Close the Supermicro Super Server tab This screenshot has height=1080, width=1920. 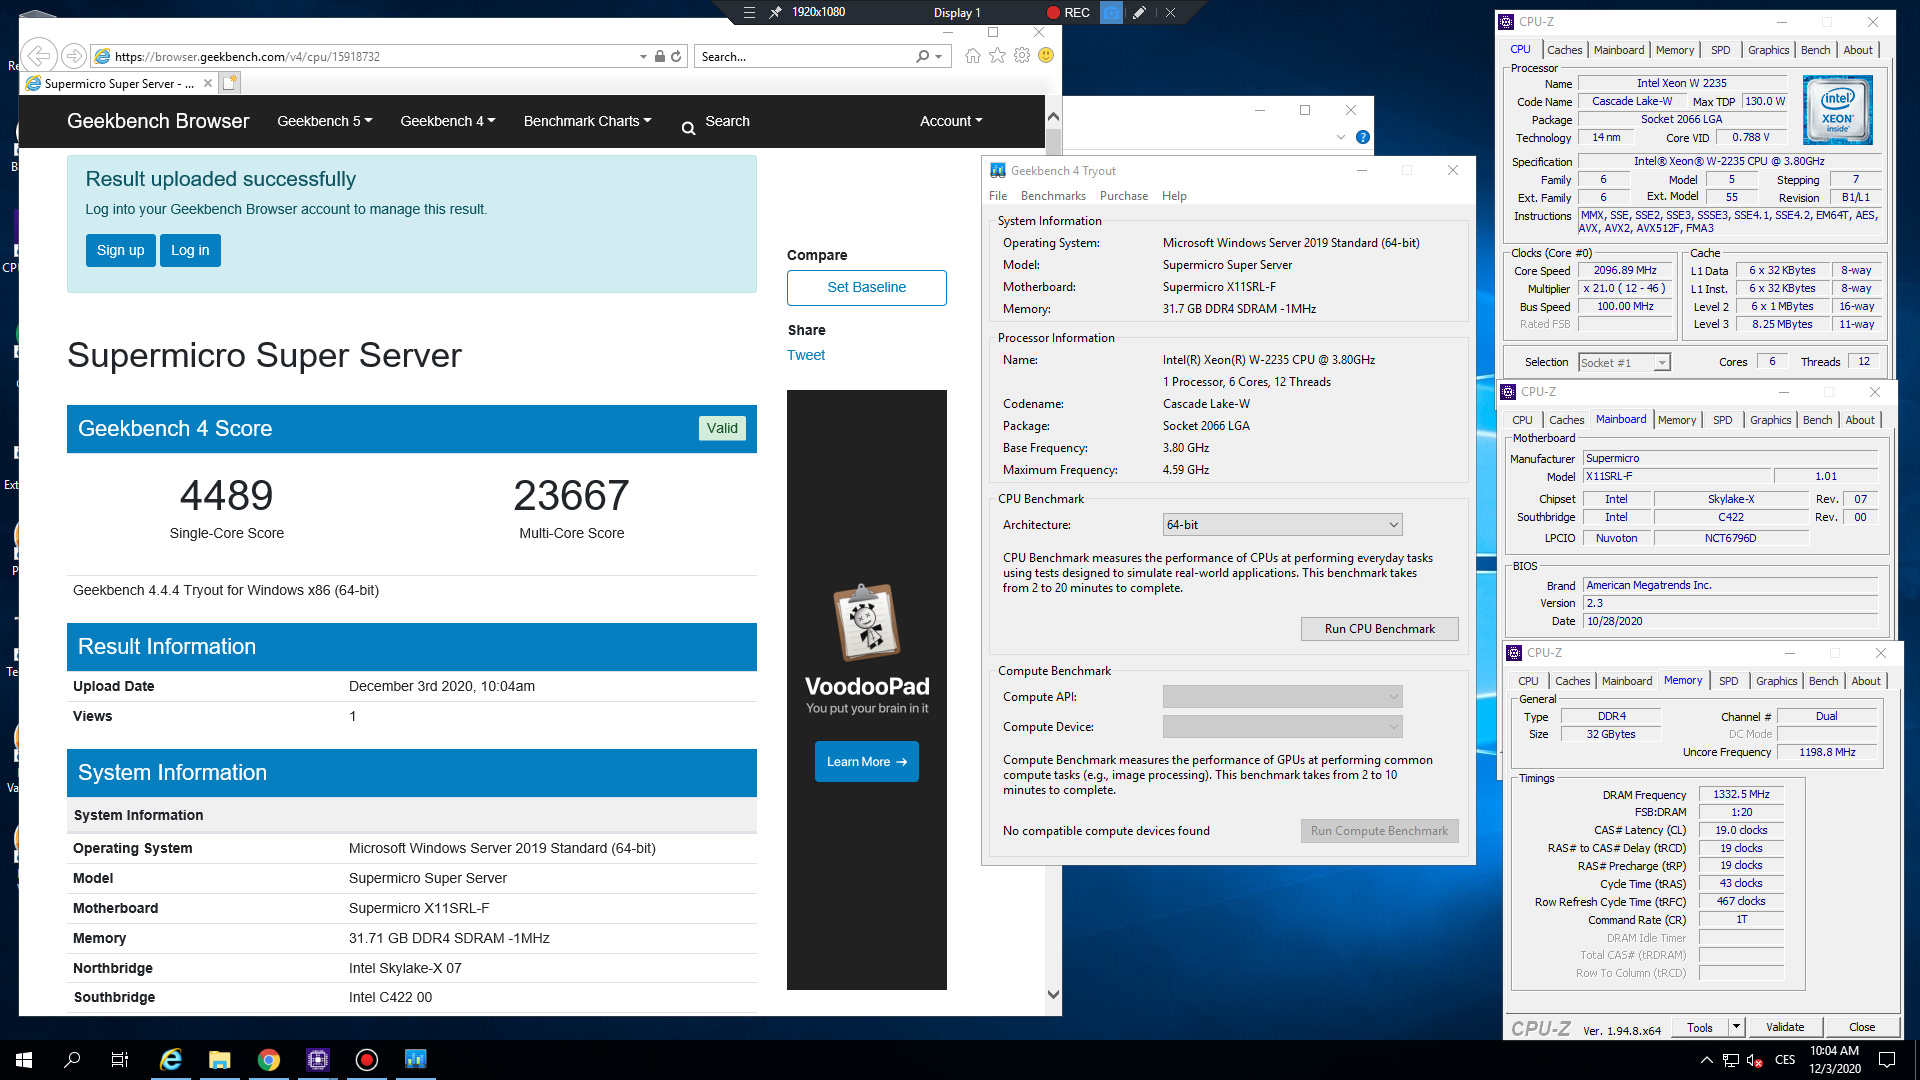click(x=207, y=83)
